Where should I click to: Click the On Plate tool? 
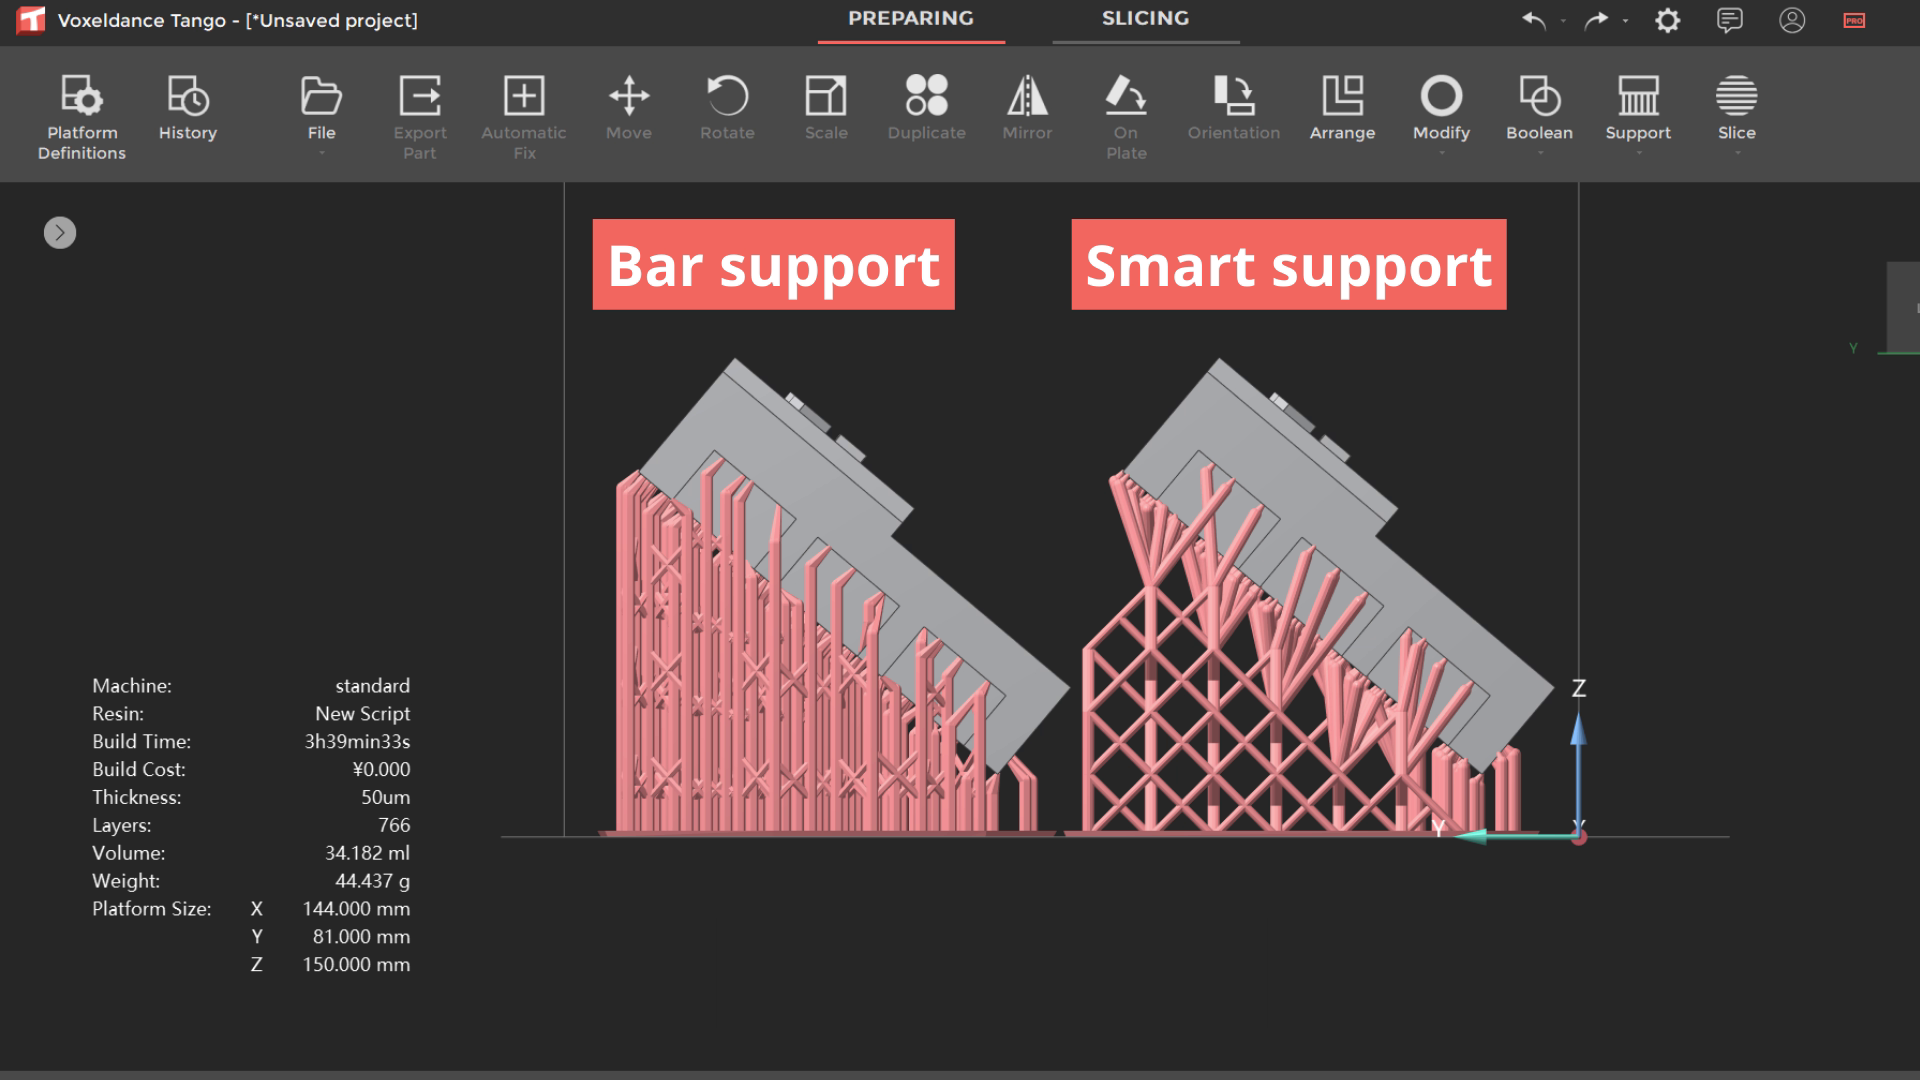pyautogui.click(x=1126, y=110)
